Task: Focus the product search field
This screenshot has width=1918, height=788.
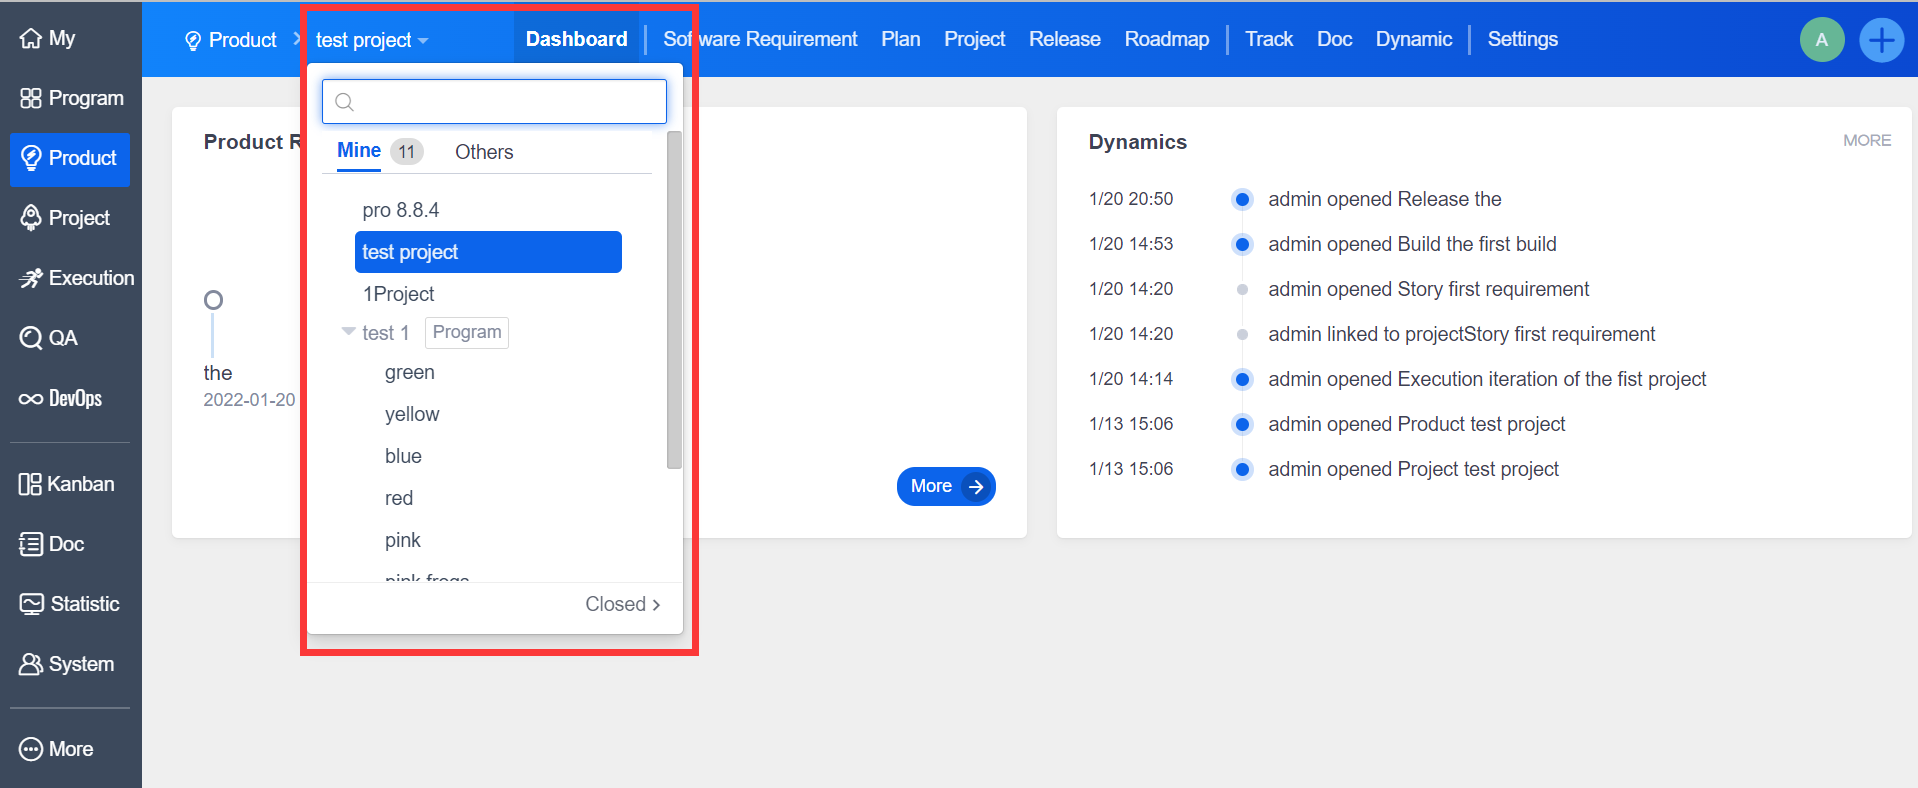Action: [x=494, y=102]
